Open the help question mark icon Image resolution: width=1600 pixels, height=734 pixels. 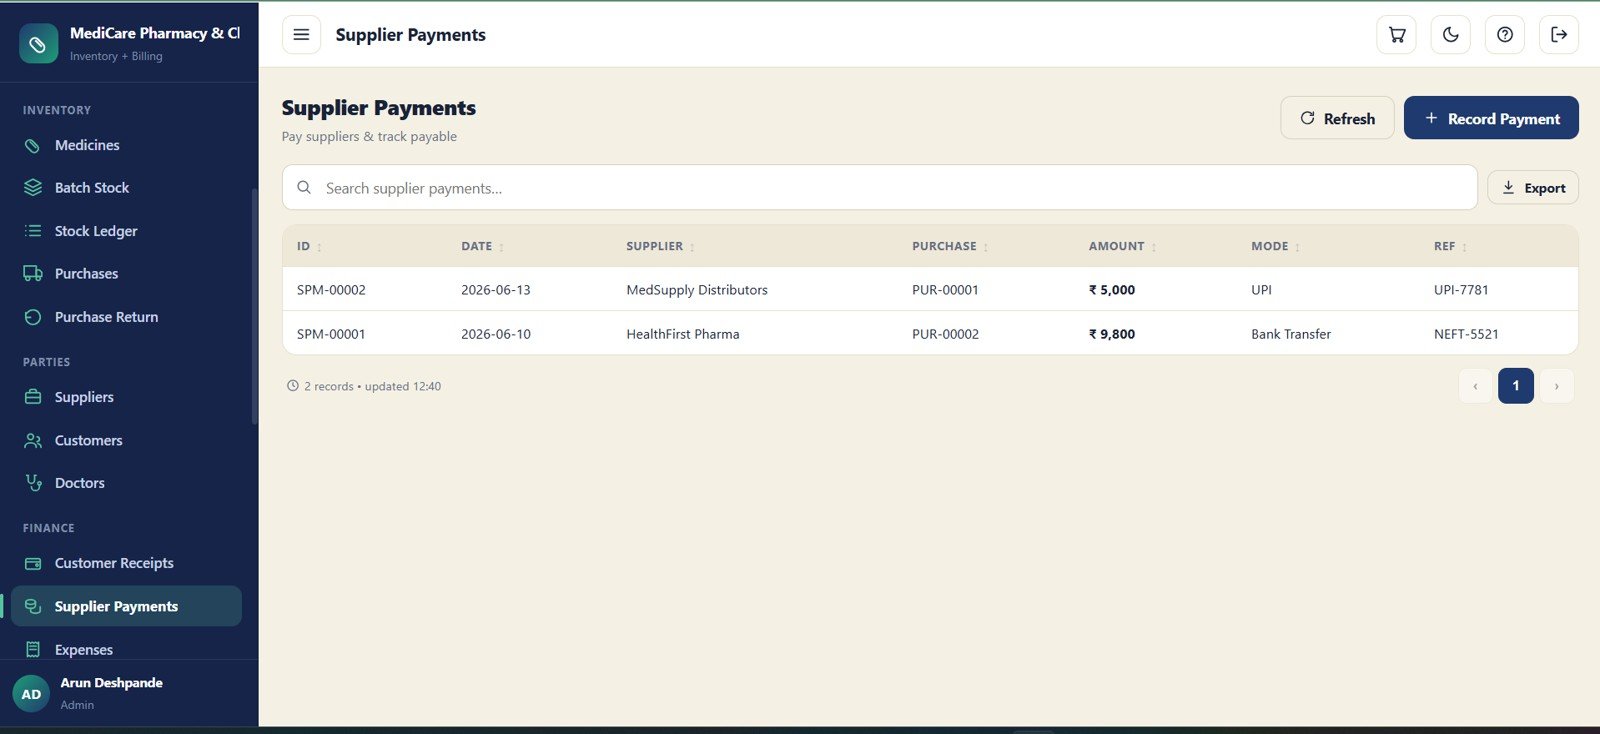click(x=1505, y=35)
